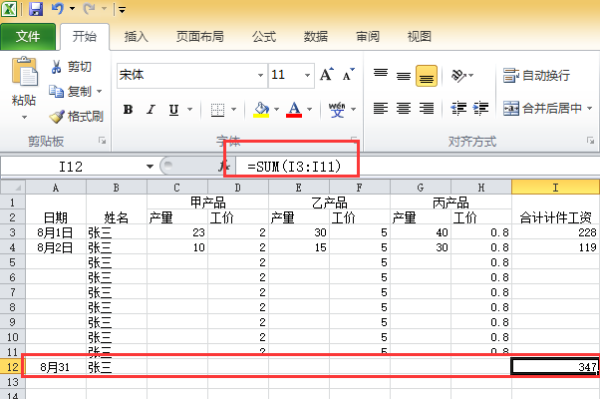Click the wén phonetic guide icon
Image resolution: width=600 pixels, height=399 pixels.
pos(337,110)
